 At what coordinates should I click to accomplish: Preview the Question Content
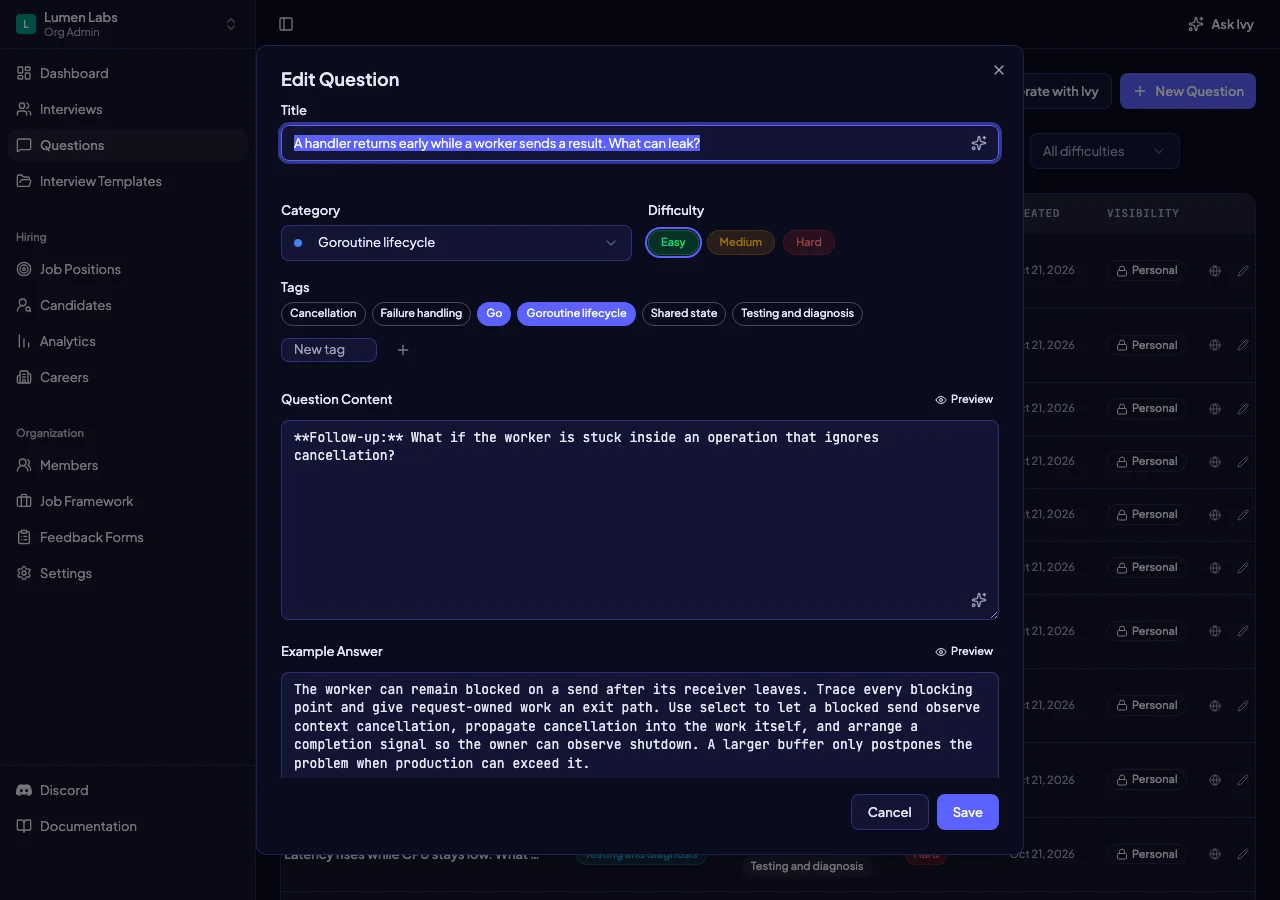964,399
